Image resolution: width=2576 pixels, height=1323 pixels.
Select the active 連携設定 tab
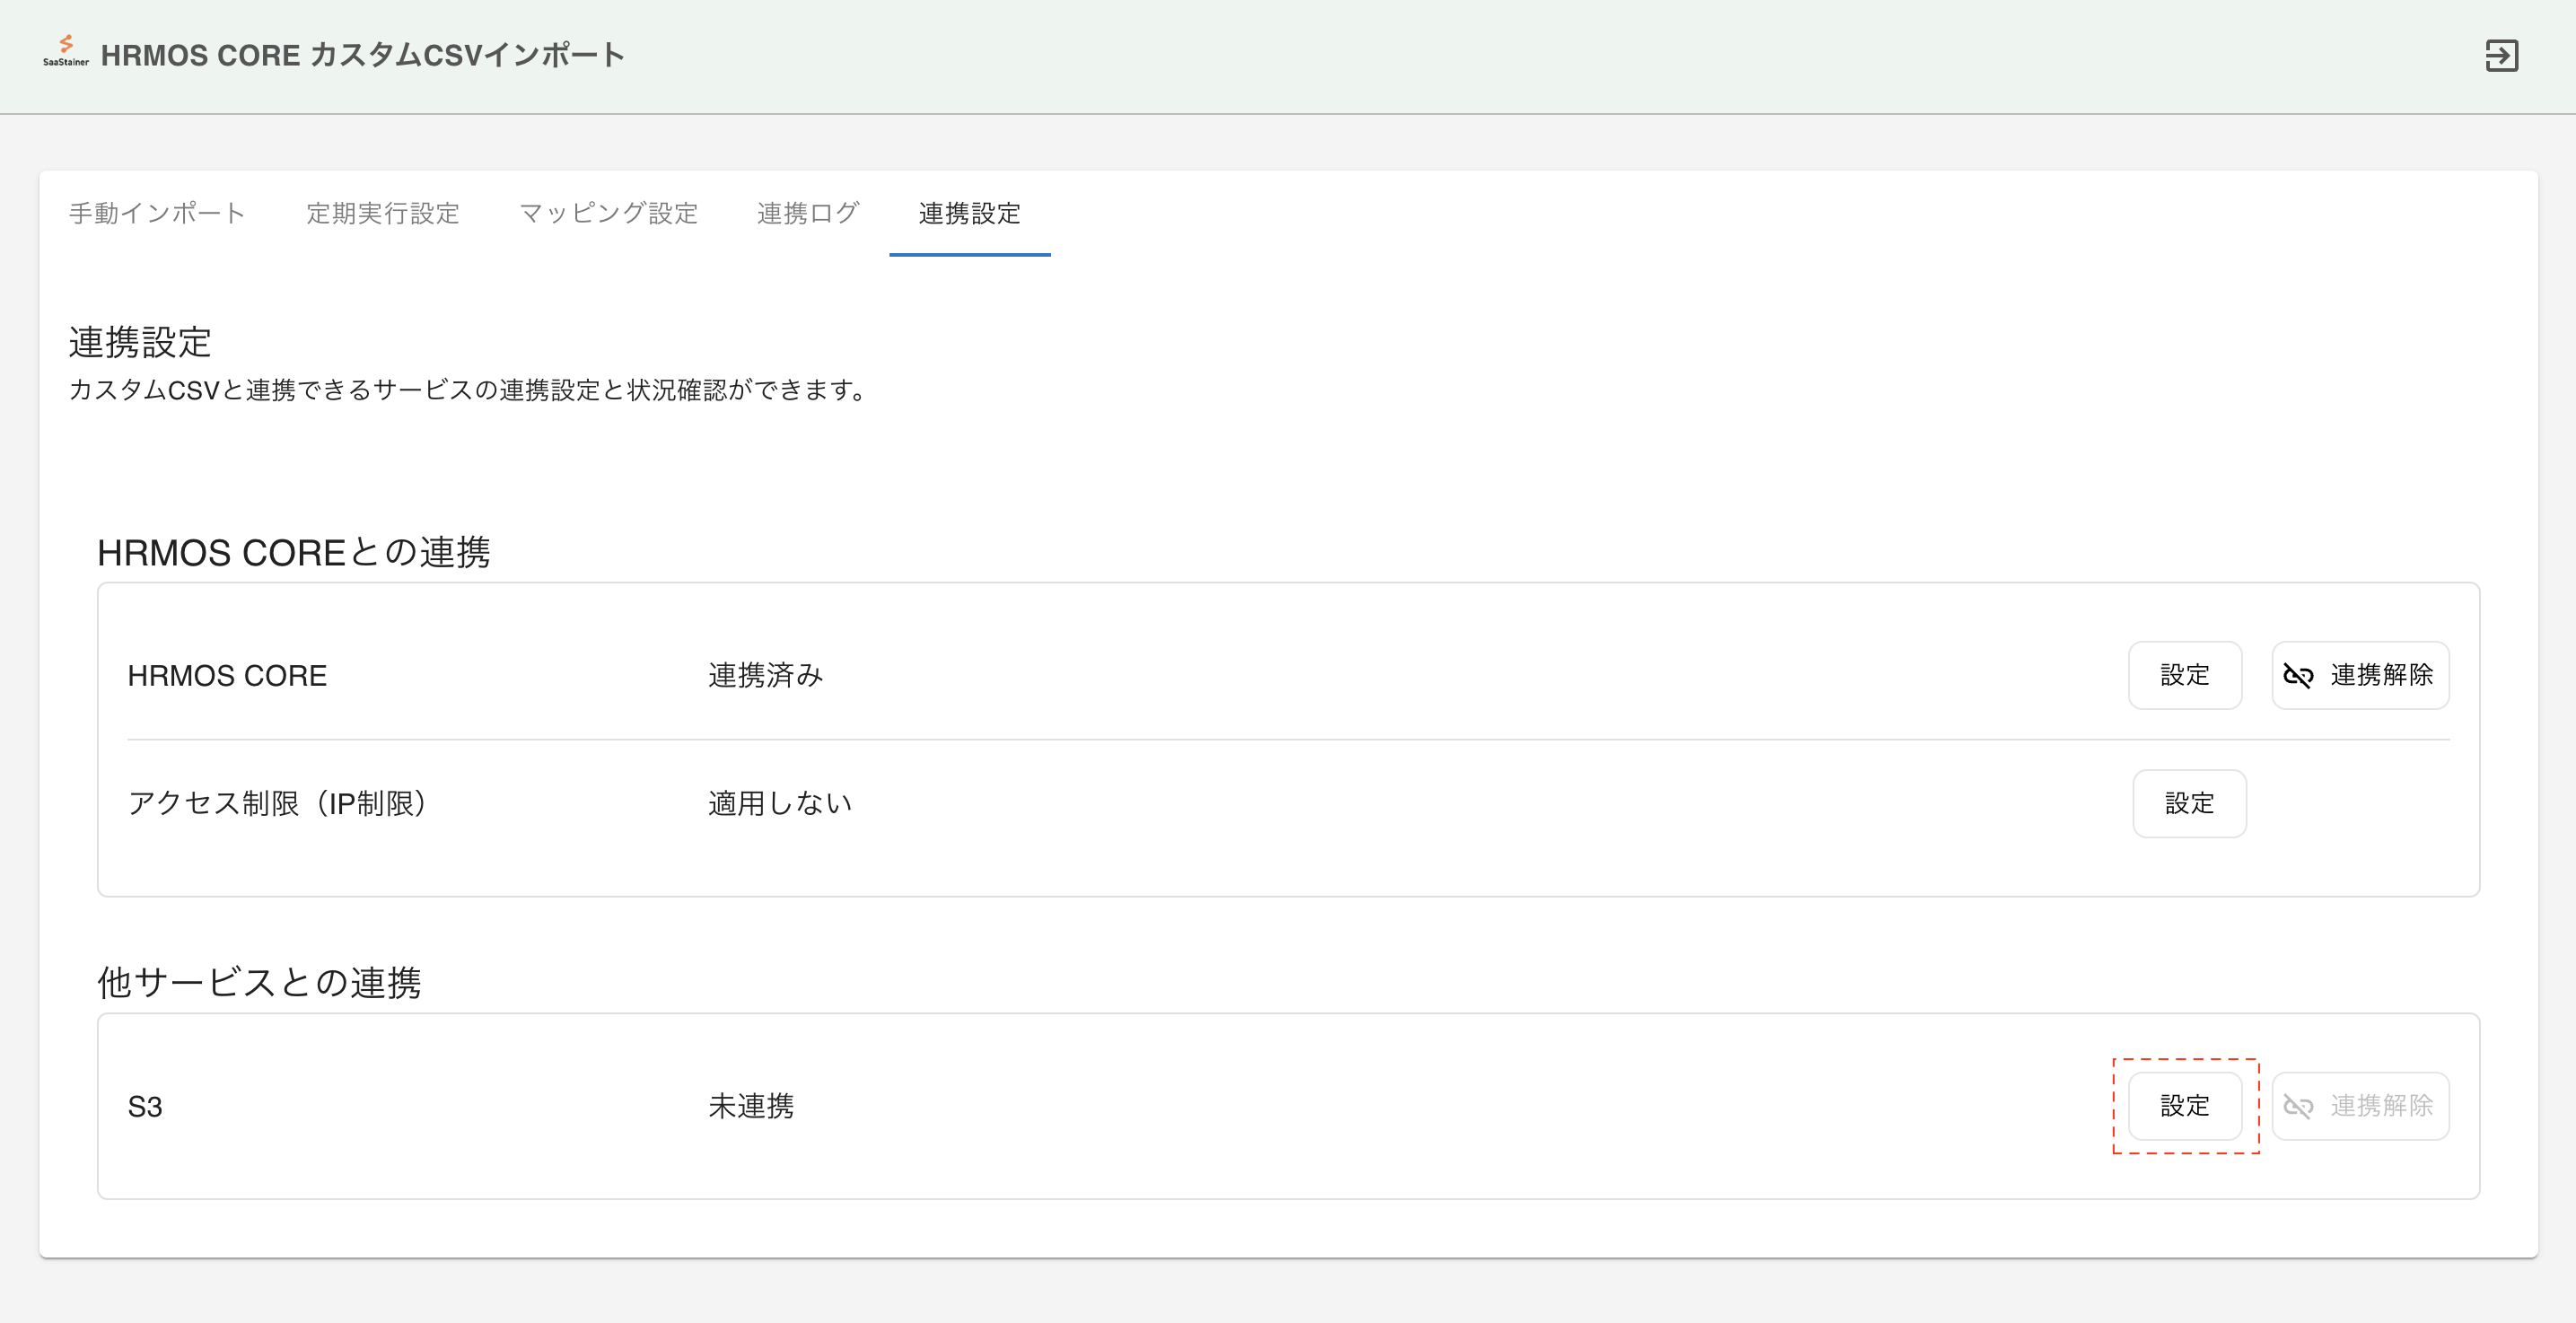point(969,213)
